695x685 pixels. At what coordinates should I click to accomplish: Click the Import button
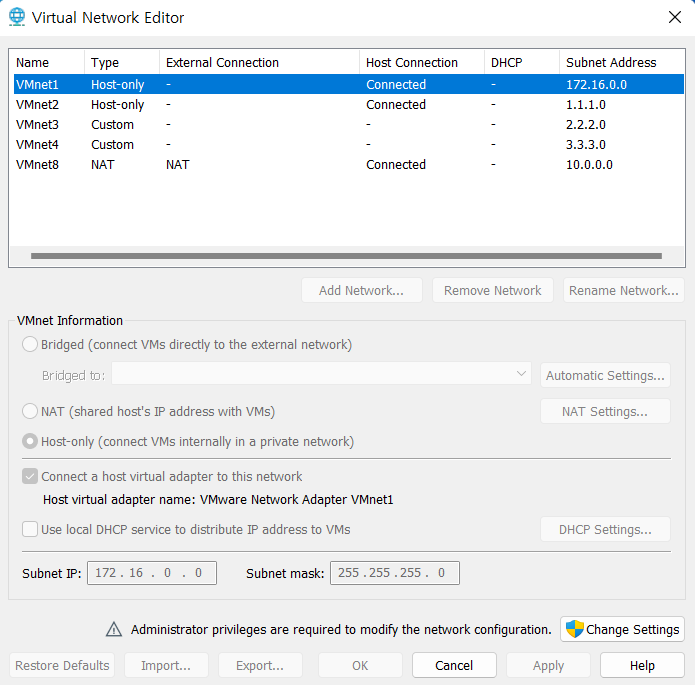click(x=166, y=665)
